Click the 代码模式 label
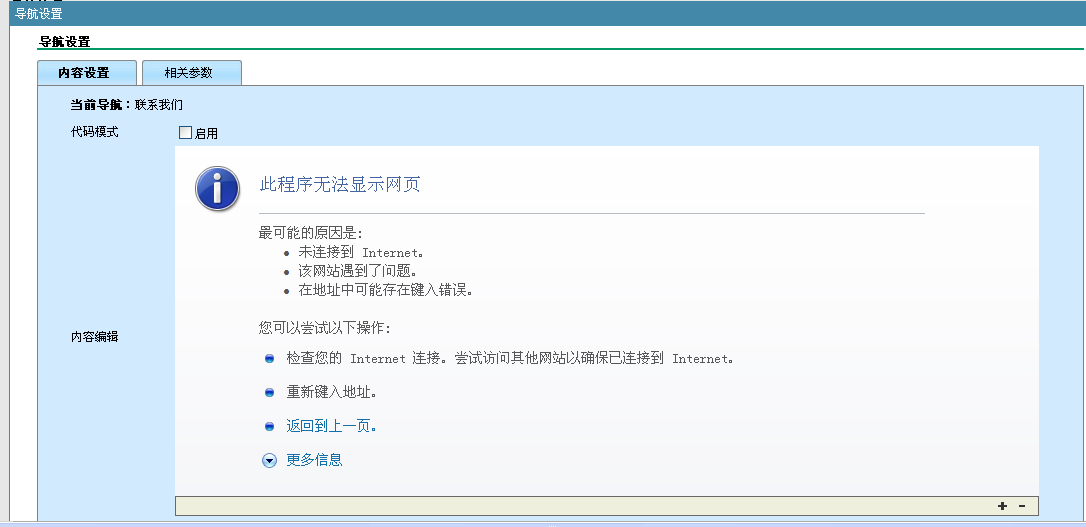Screen dimensions: 1086x527 94,132
